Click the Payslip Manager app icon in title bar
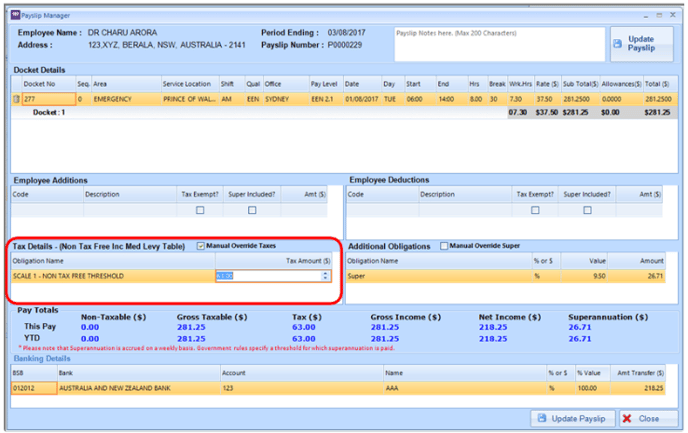The image size is (688, 433). [x=15, y=15]
